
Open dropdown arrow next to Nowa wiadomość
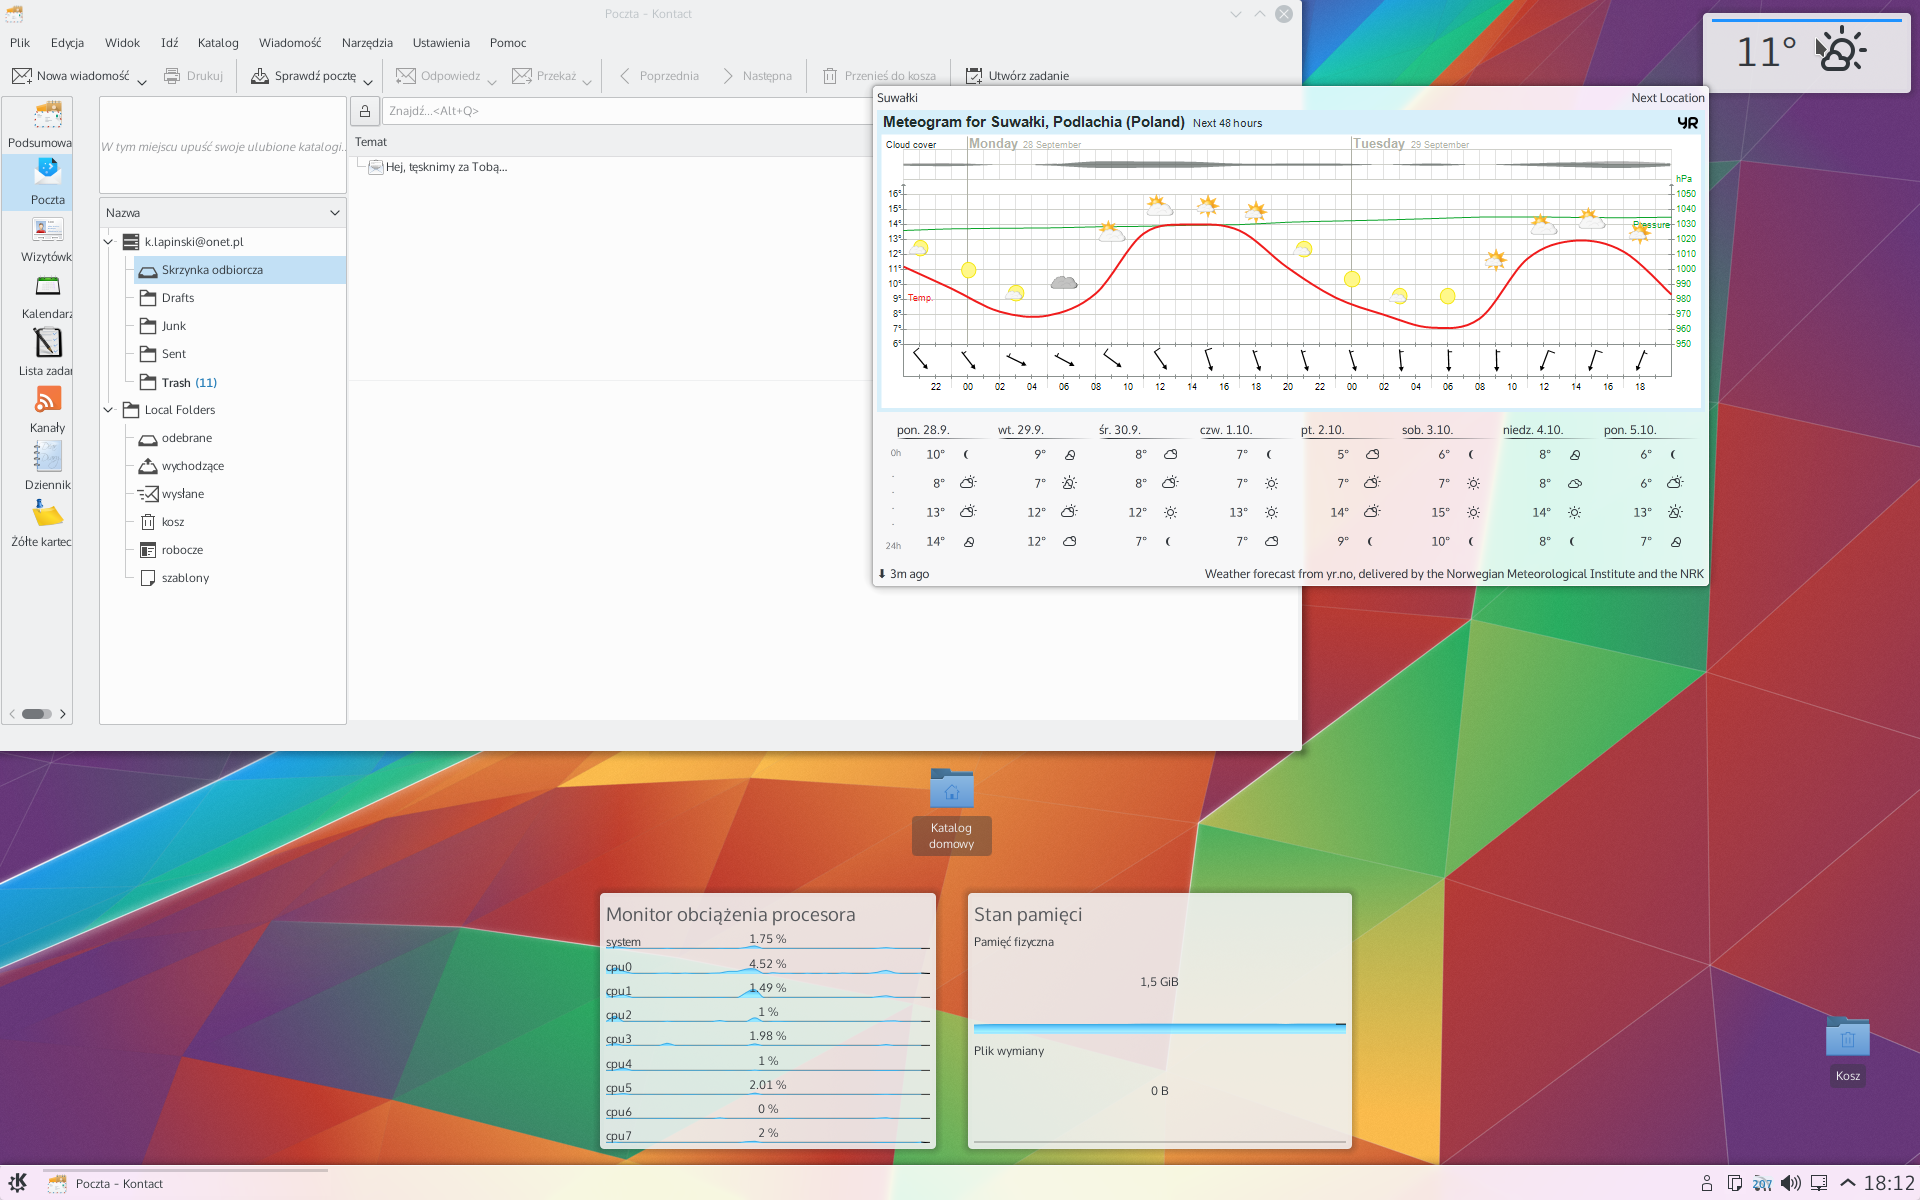pyautogui.click(x=142, y=82)
